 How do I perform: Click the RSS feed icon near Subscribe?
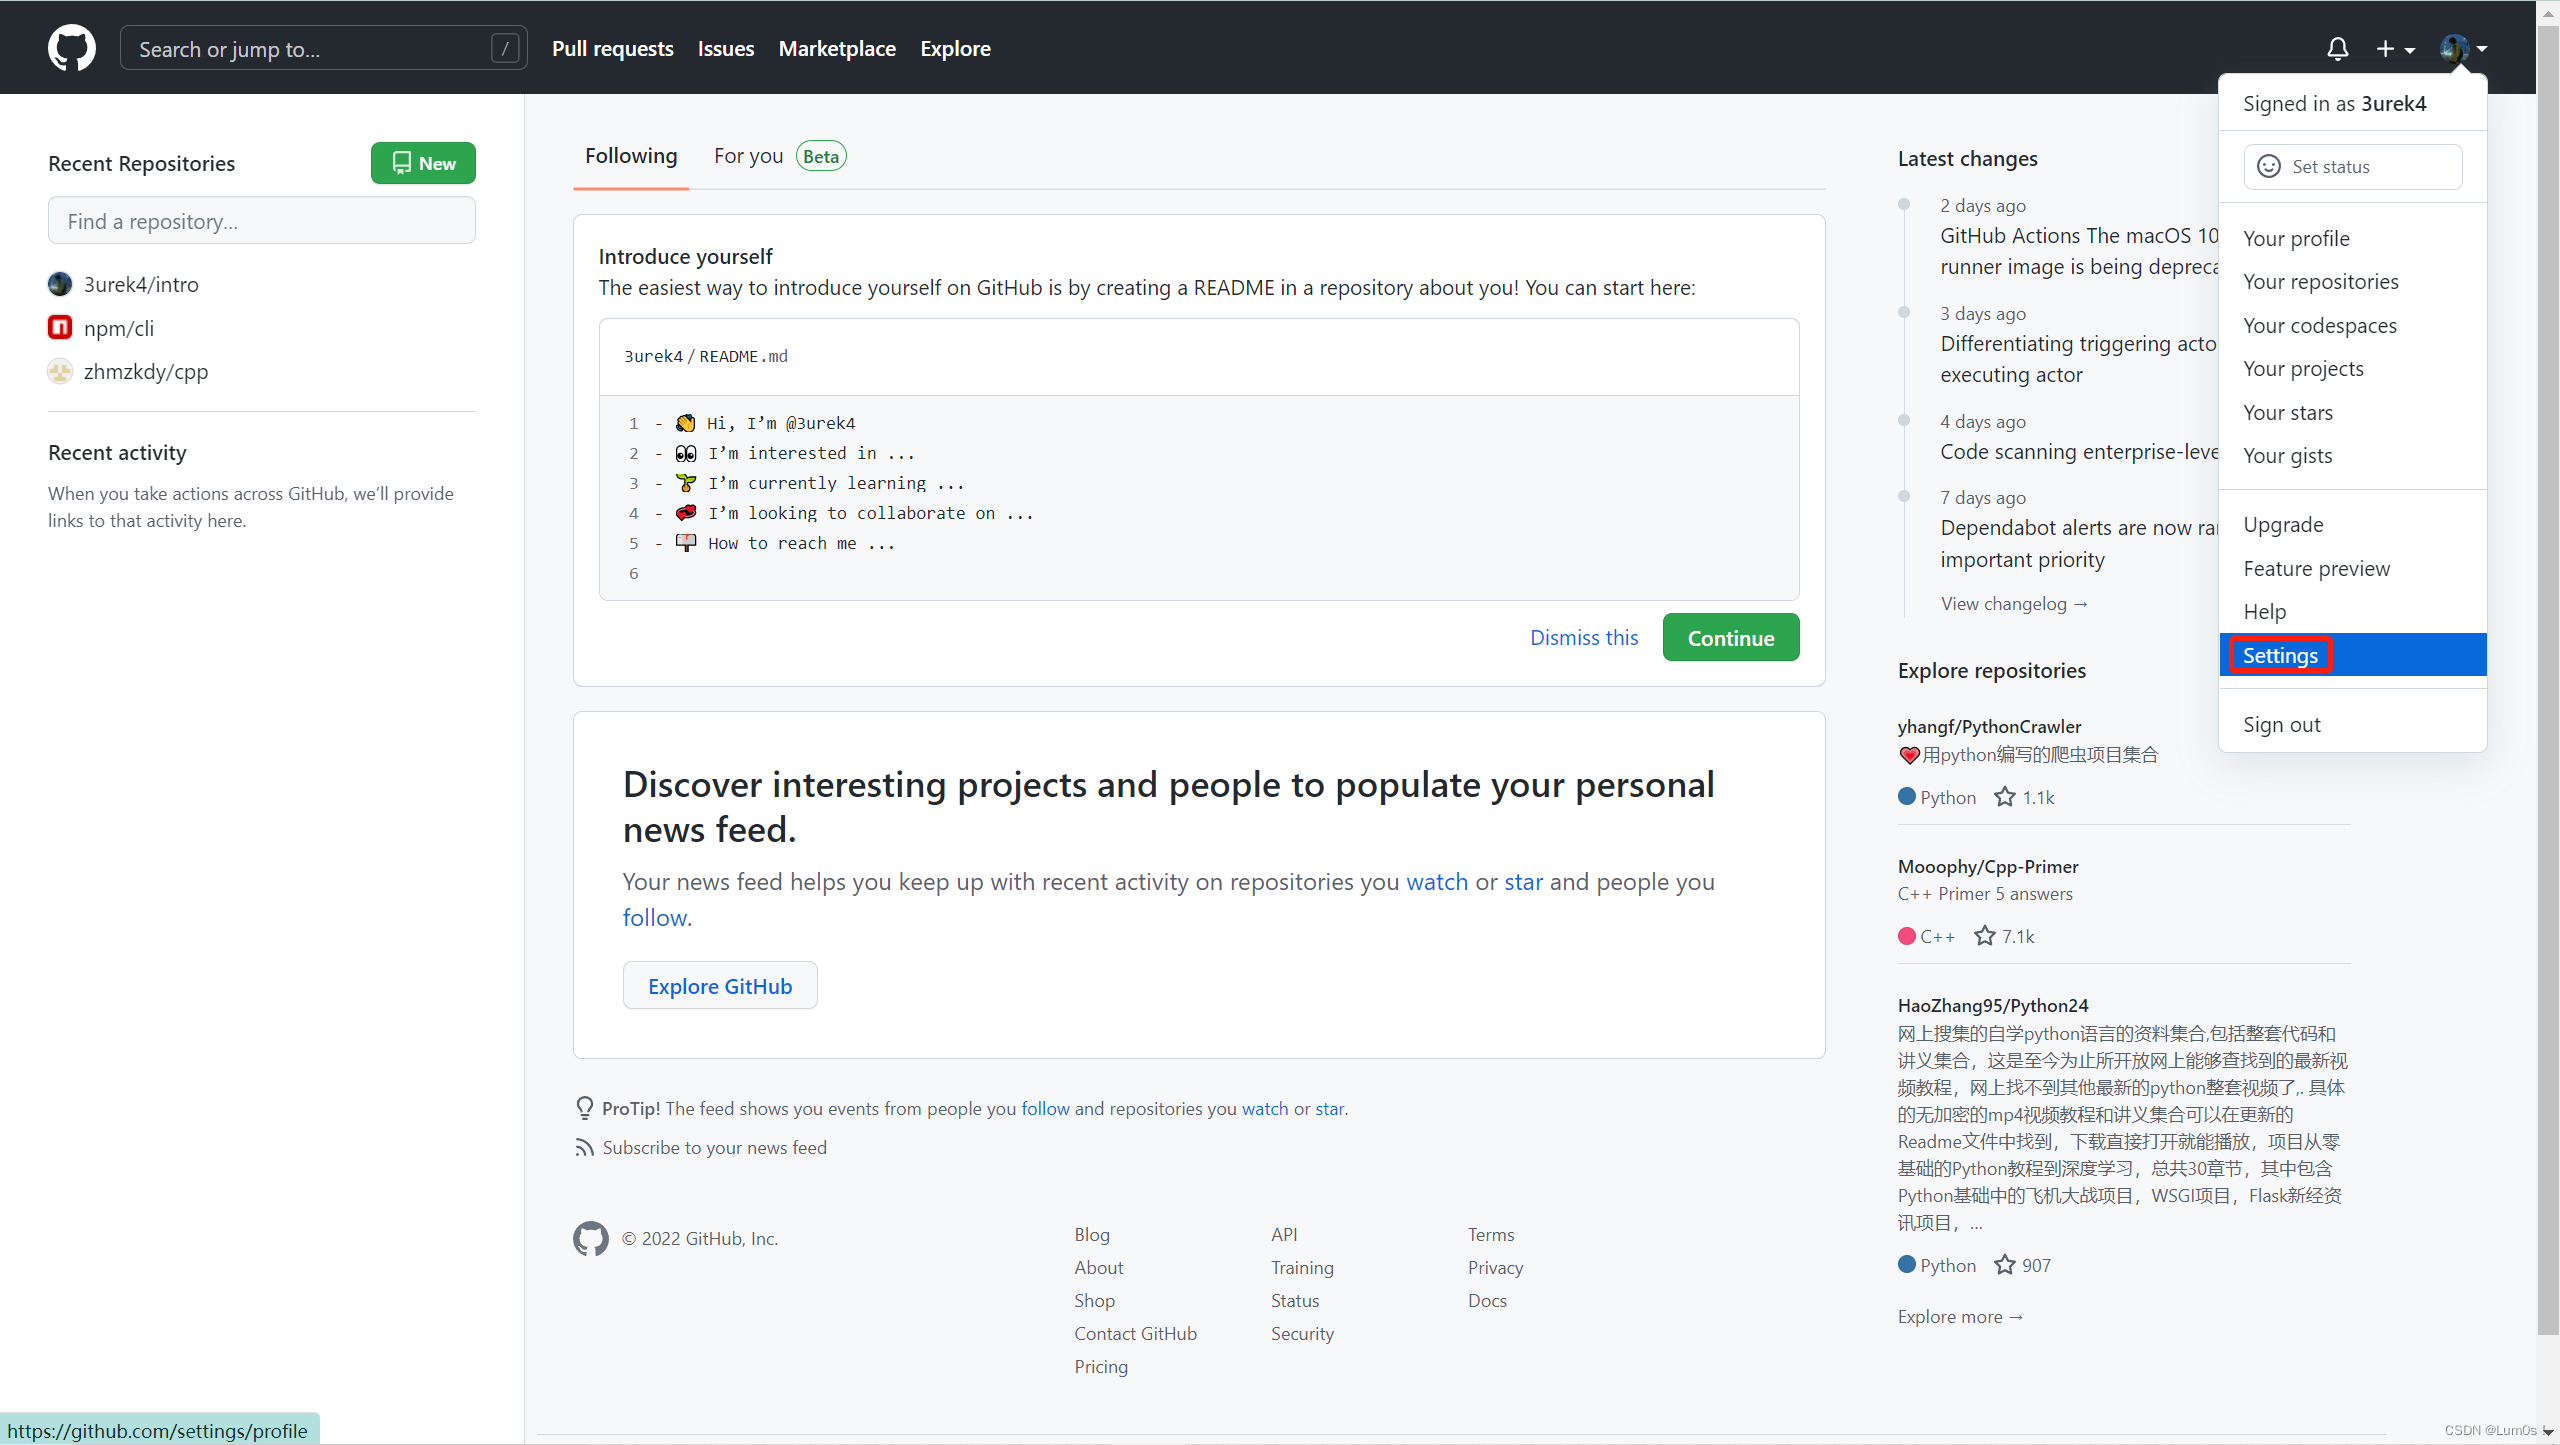[584, 1147]
